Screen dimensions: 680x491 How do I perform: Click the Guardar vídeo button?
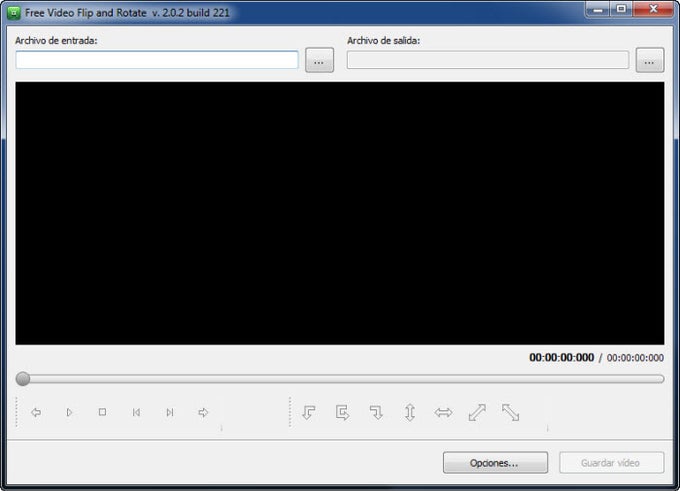tap(612, 463)
